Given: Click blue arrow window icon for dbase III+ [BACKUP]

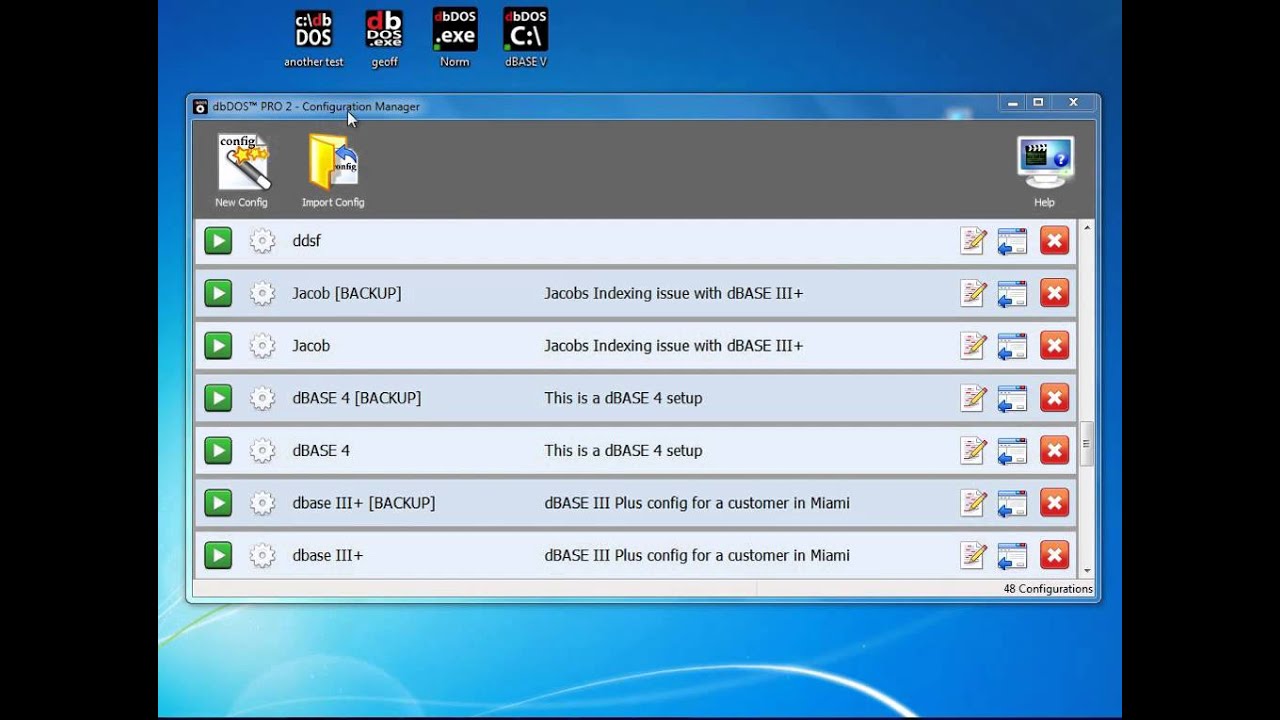Looking at the screenshot, I should point(1012,503).
